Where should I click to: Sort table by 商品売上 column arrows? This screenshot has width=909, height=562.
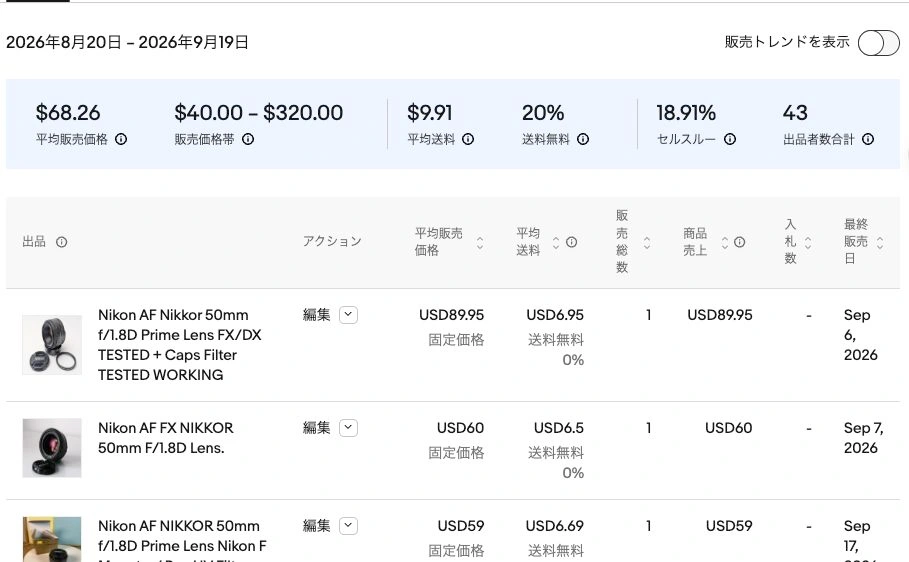point(725,242)
